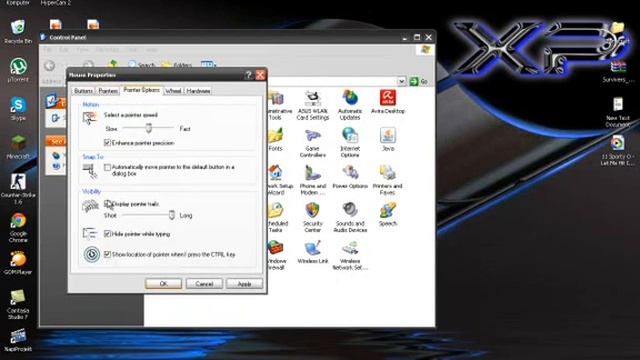The height and width of the screenshot is (360, 640).
Task: Open Avira Desktop in Control Panel
Action: pos(387,102)
